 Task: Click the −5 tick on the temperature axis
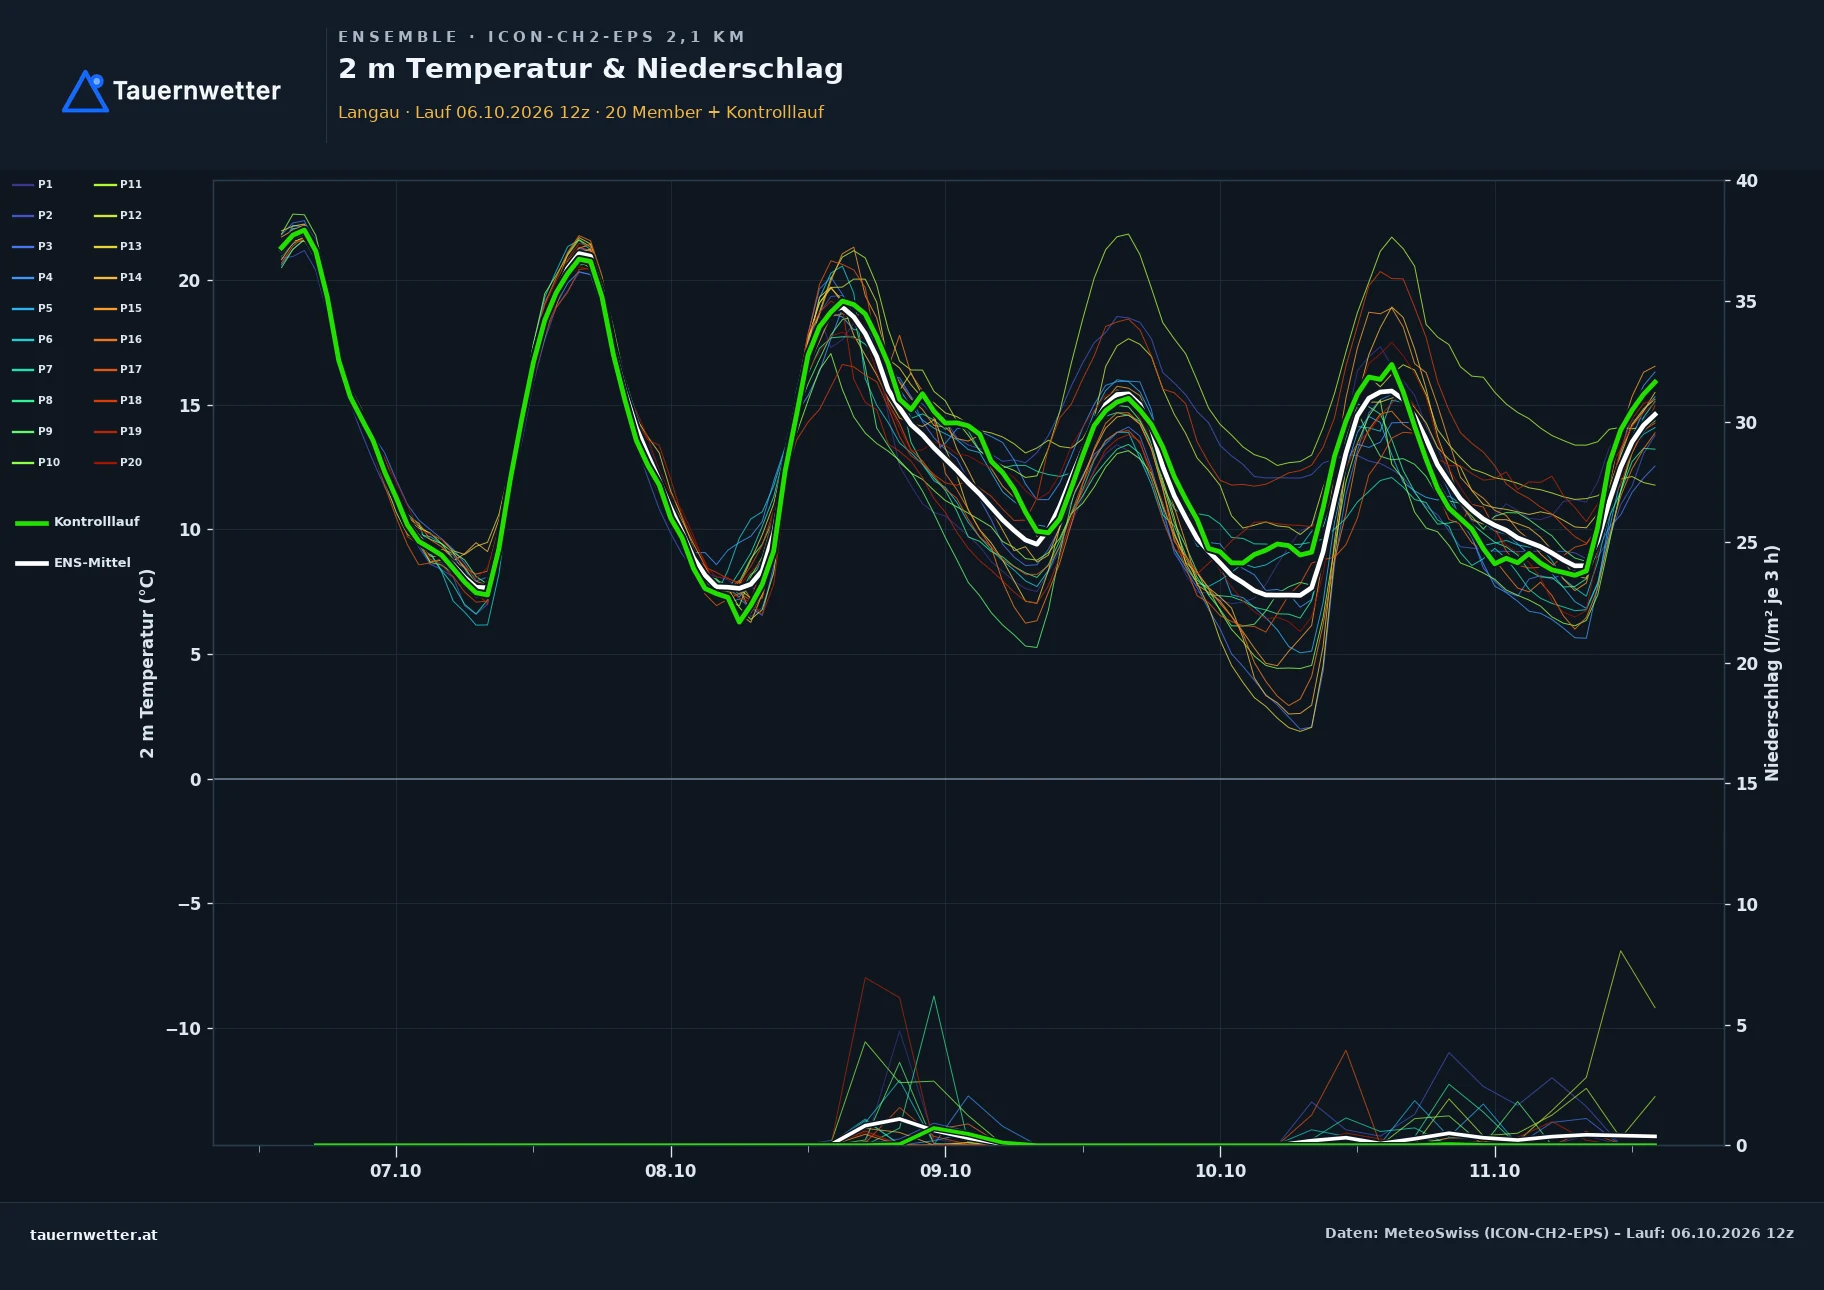point(189,904)
